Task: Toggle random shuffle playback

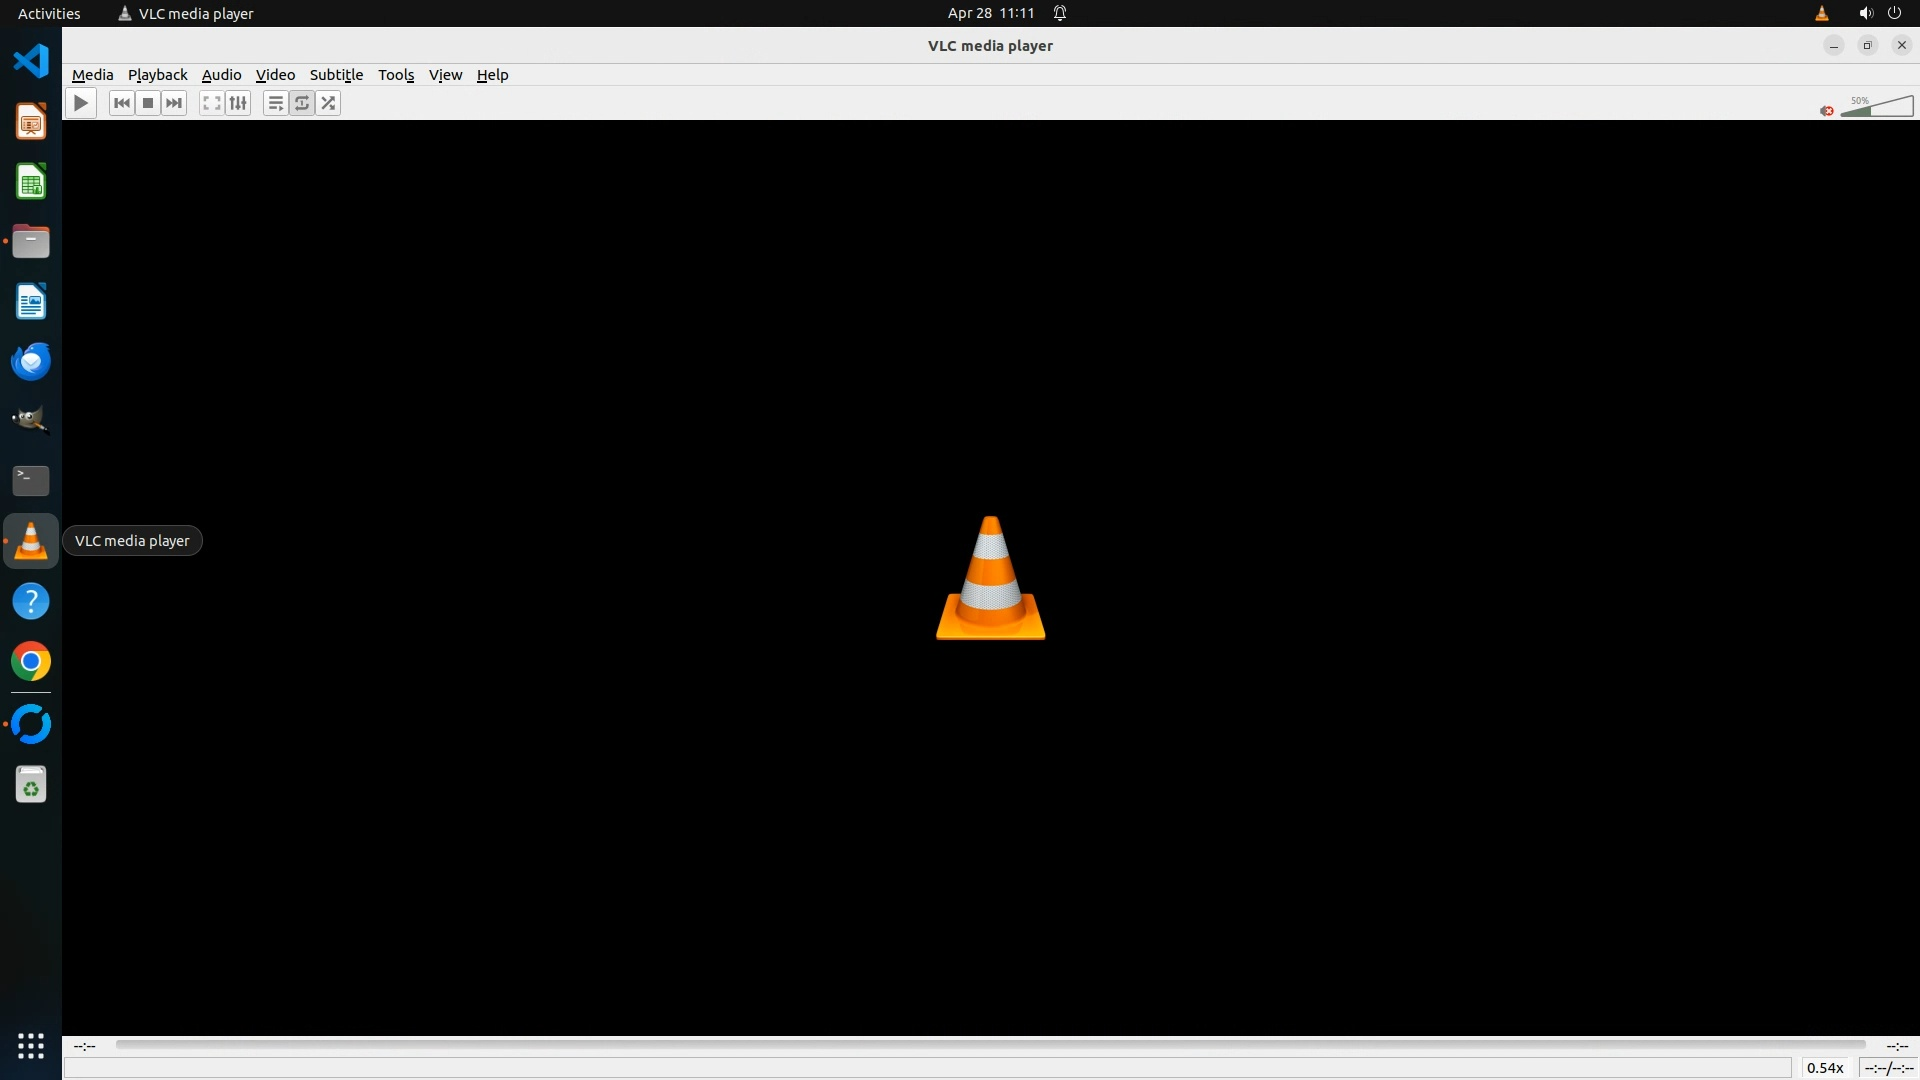Action: pyautogui.click(x=328, y=103)
